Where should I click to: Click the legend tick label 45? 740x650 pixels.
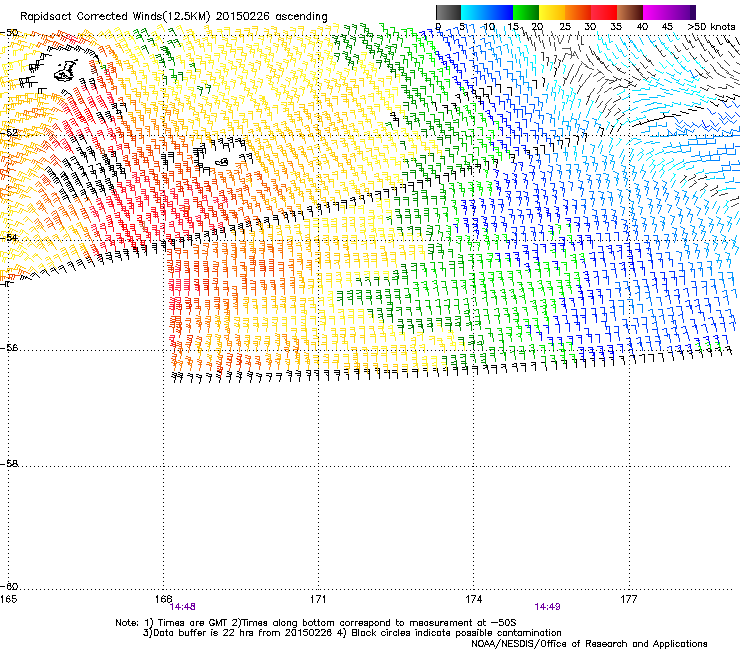tap(667, 27)
